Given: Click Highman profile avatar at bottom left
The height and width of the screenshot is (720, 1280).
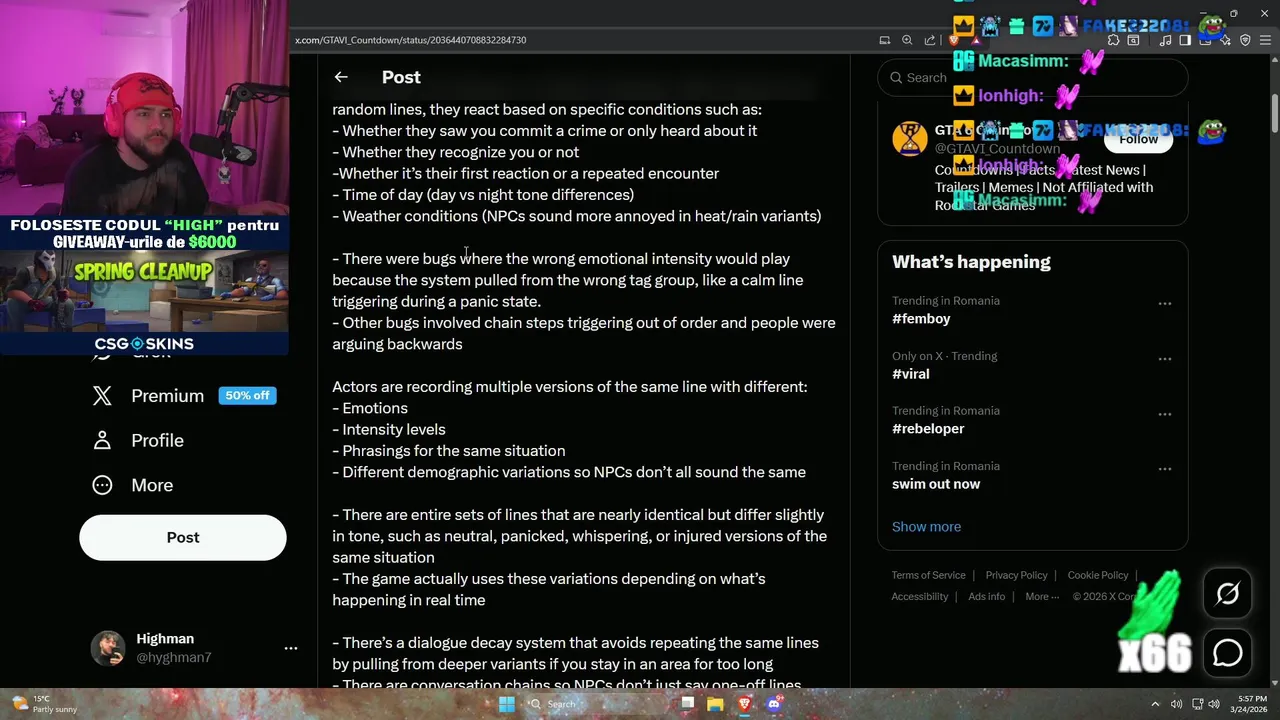Looking at the screenshot, I should 108,648.
